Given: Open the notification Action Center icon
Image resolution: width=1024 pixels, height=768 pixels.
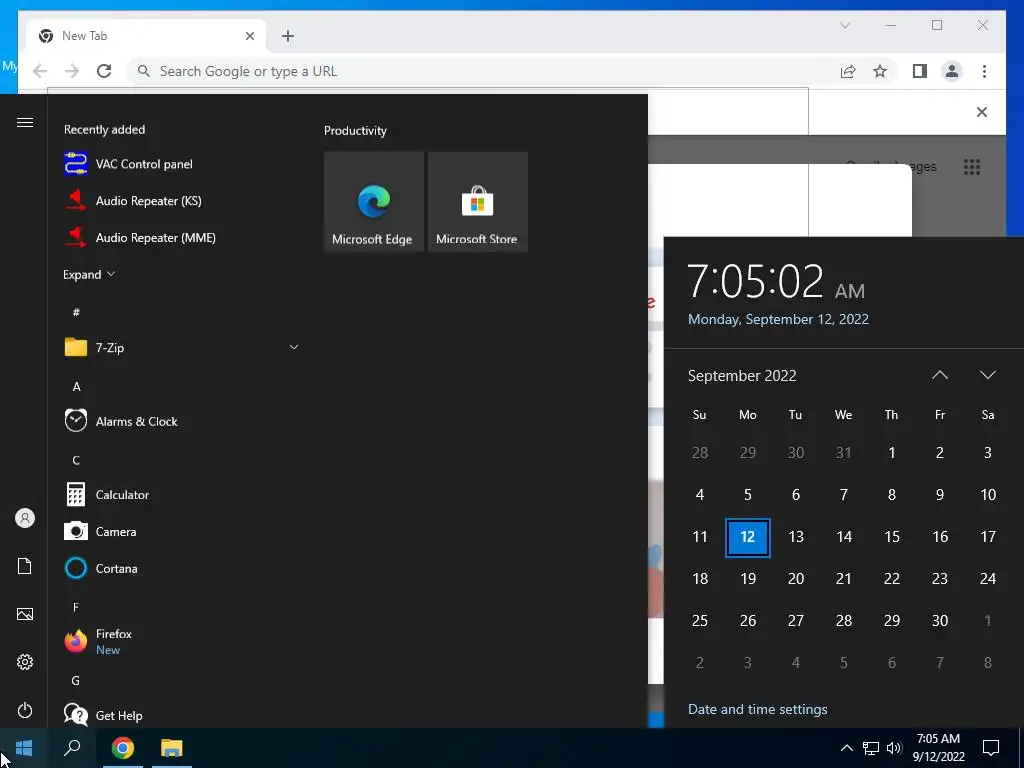Looking at the screenshot, I should click(x=991, y=748).
